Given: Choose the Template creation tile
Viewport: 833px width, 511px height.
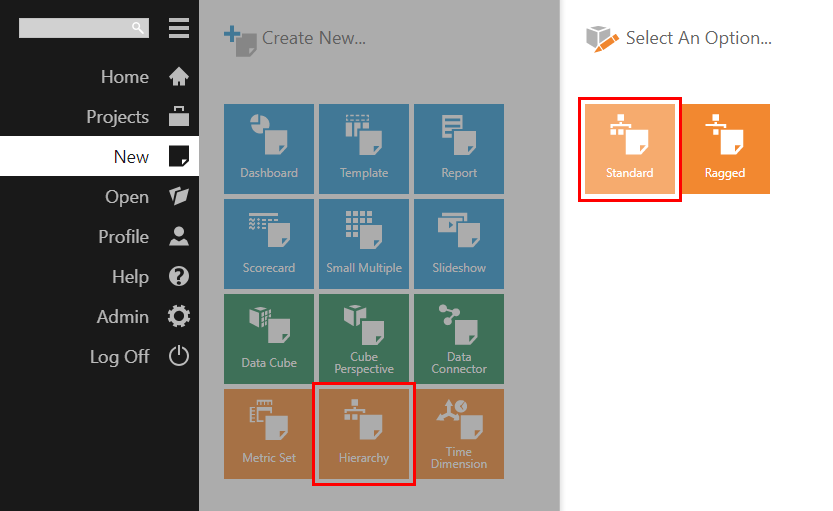Looking at the screenshot, I should (364, 149).
